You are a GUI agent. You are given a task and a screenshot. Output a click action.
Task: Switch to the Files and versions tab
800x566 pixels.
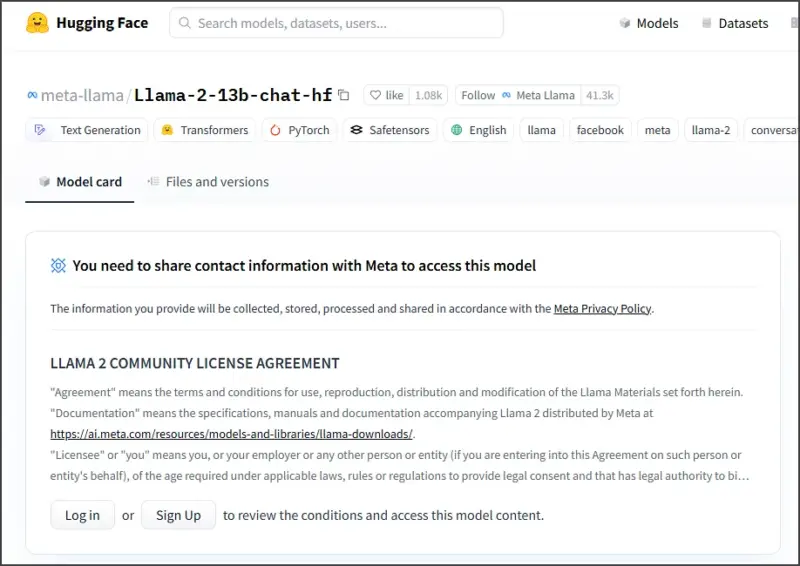pyautogui.click(x=208, y=182)
